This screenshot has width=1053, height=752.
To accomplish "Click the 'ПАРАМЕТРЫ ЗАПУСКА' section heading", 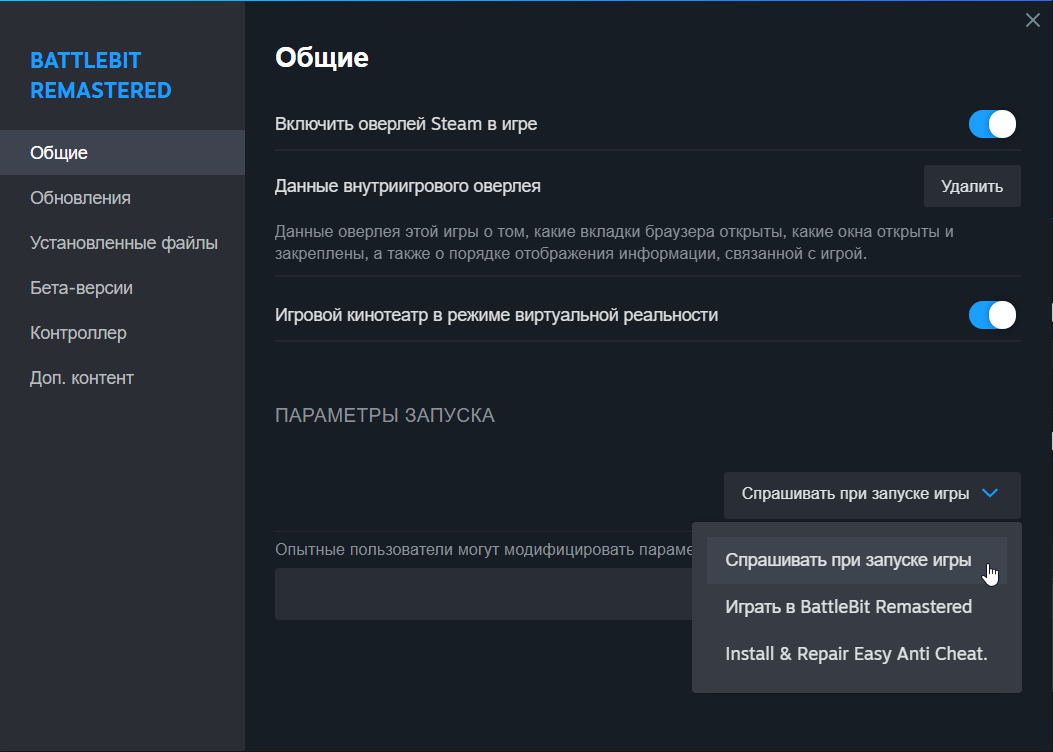I will (385, 415).
